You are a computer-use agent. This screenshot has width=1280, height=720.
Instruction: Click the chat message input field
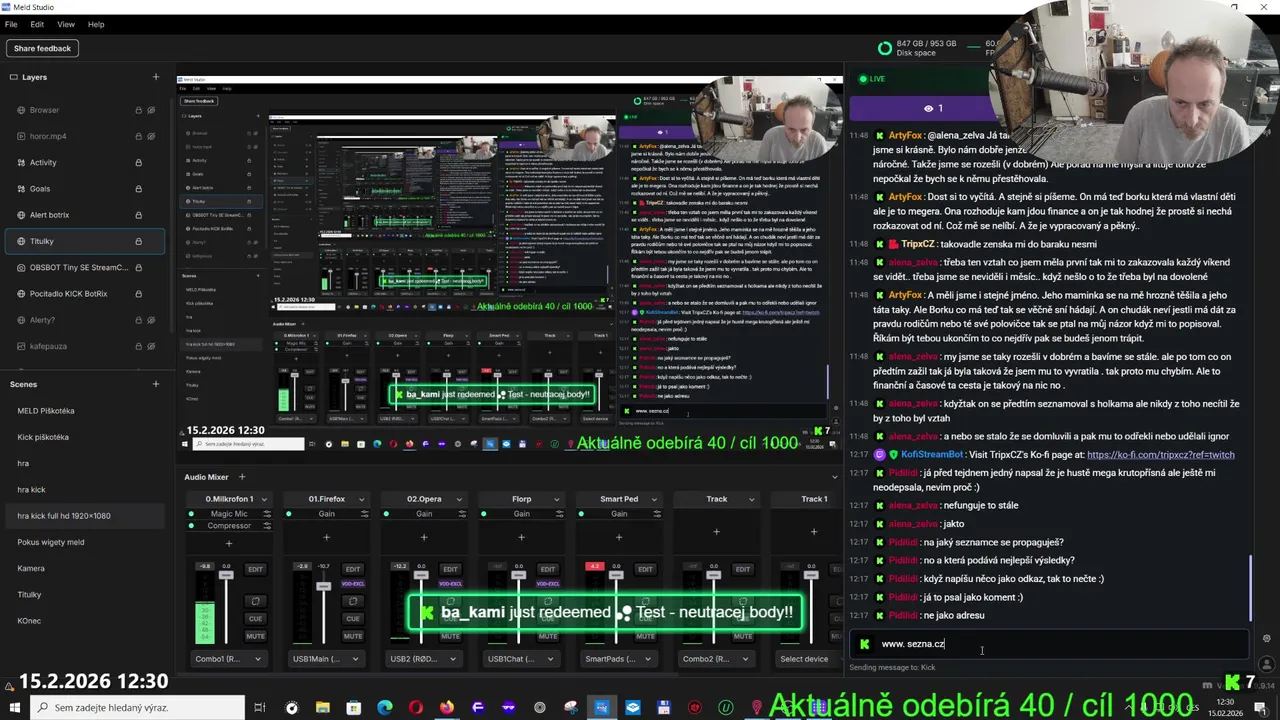point(1050,644)
